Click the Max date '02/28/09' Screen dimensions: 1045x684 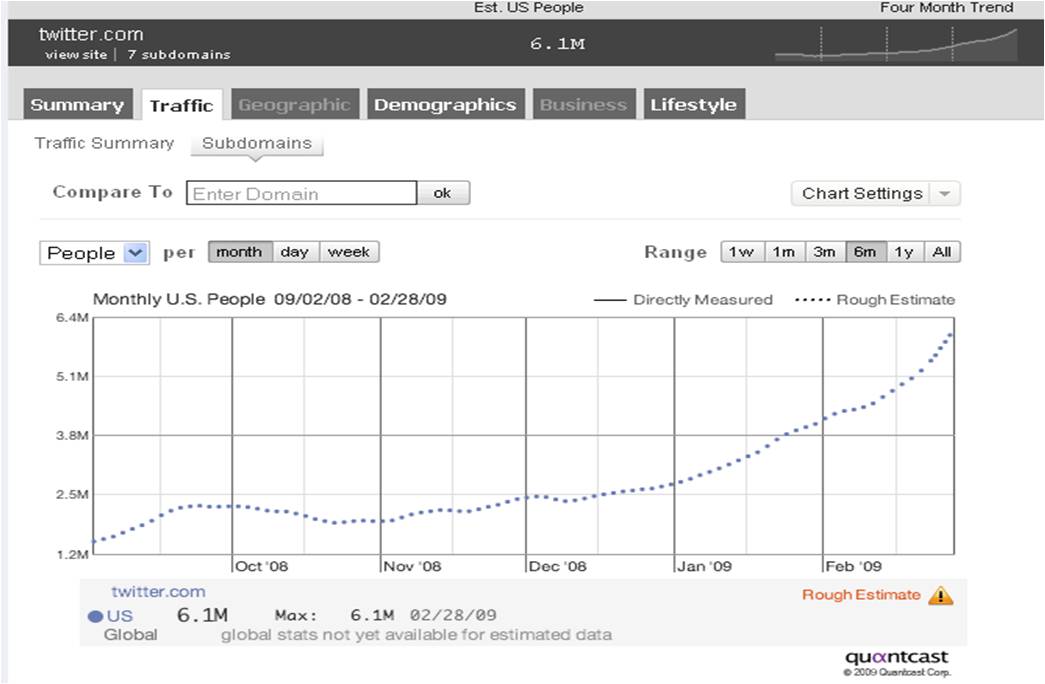click(453, 615)
